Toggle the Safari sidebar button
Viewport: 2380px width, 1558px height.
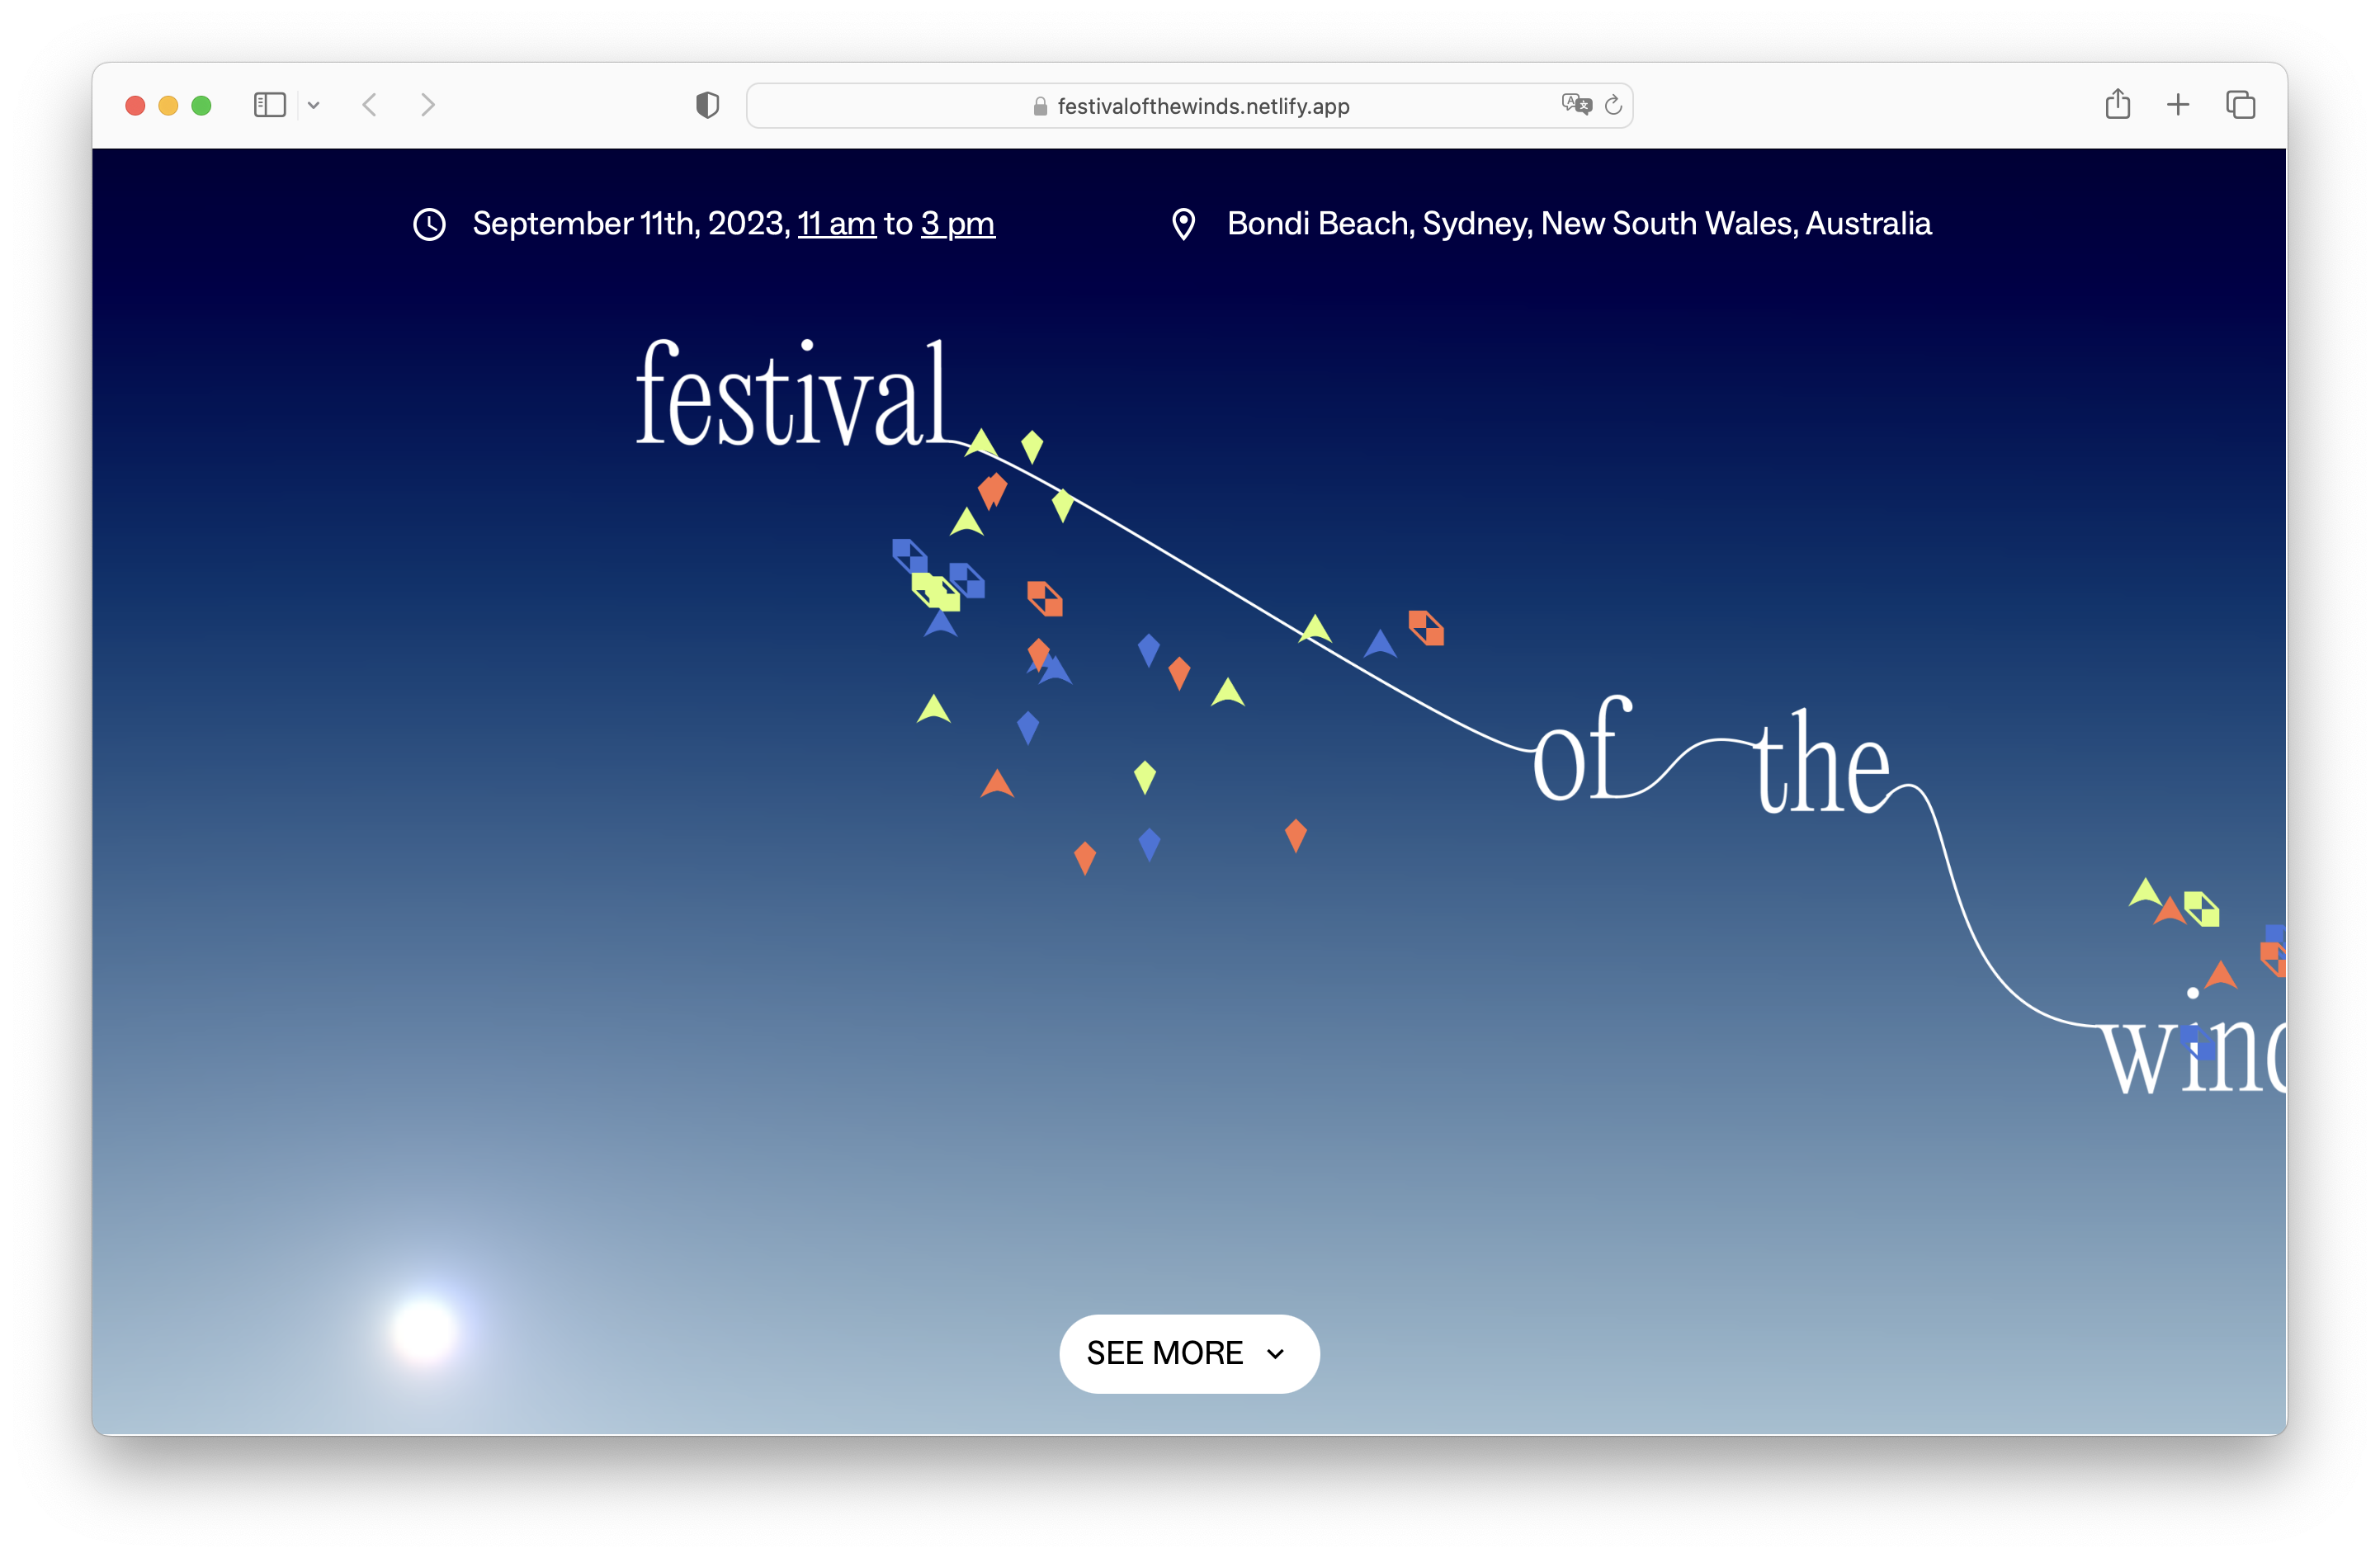pos(269,105)
